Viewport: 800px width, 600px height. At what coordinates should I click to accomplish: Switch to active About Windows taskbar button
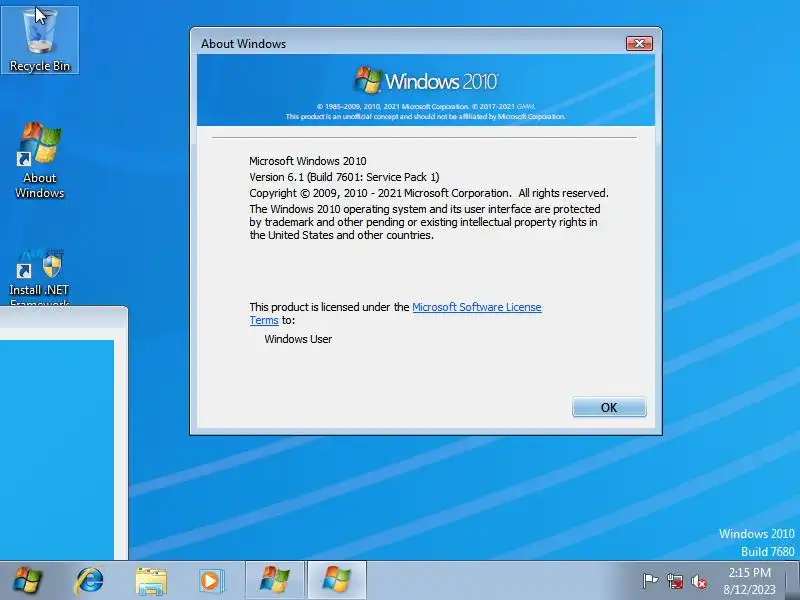(x=337, y=580)
